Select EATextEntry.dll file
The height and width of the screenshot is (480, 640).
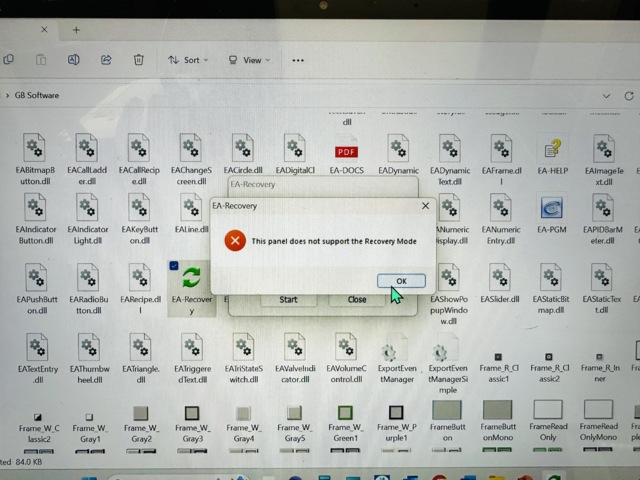[38, 359]
